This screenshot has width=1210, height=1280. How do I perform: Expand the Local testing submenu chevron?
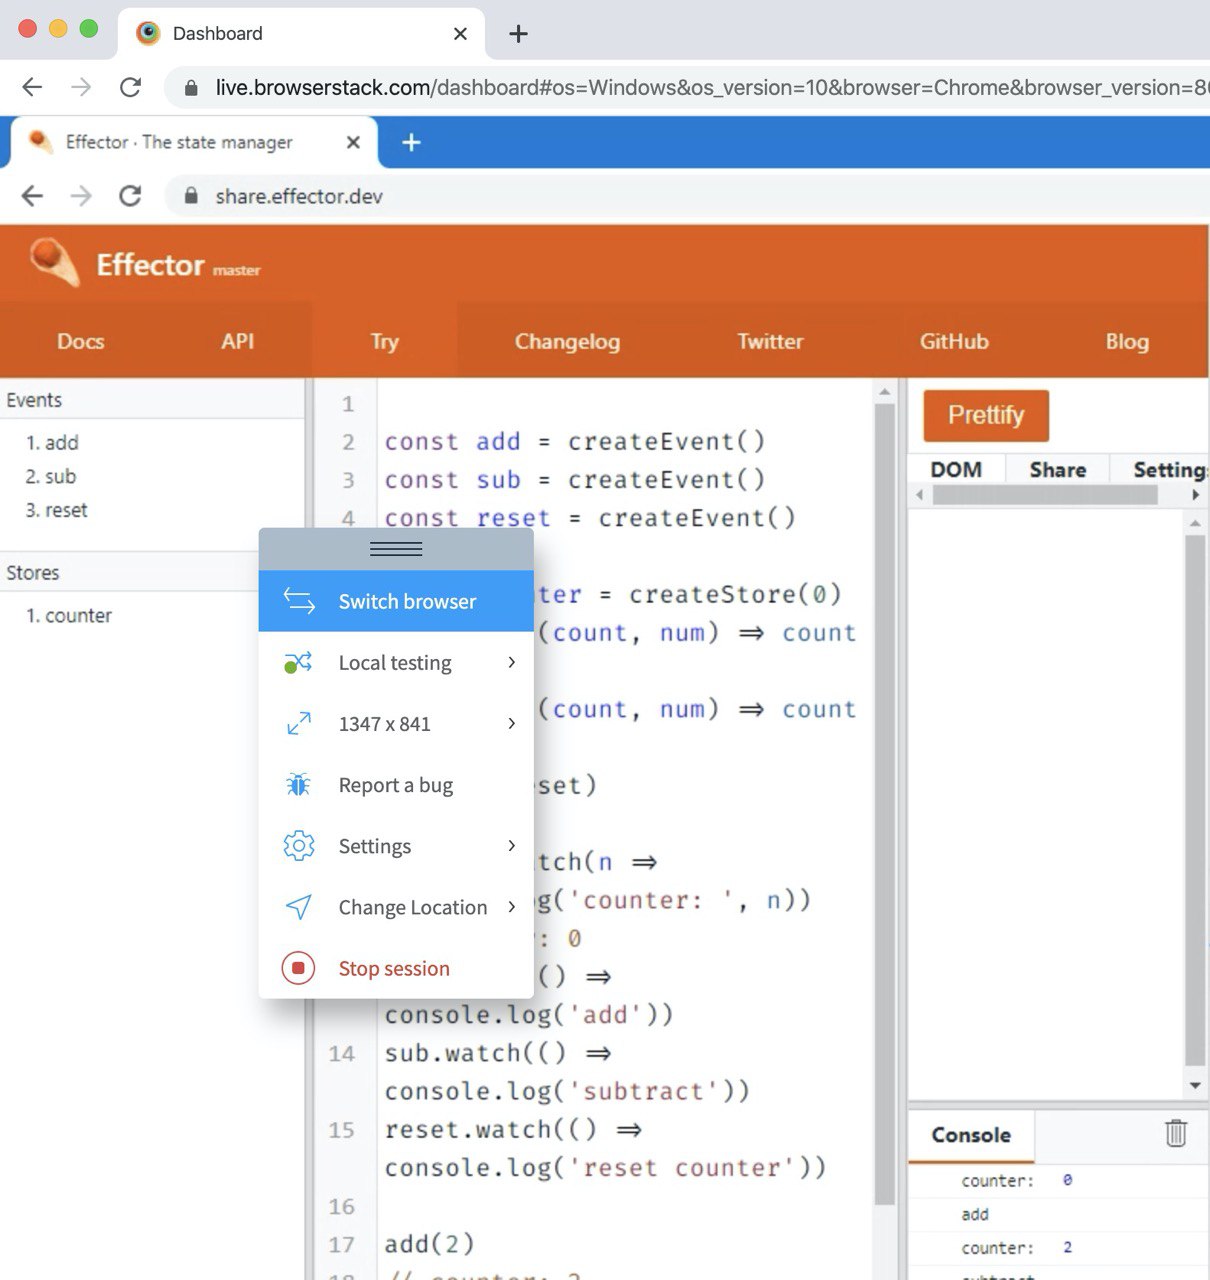511,662
